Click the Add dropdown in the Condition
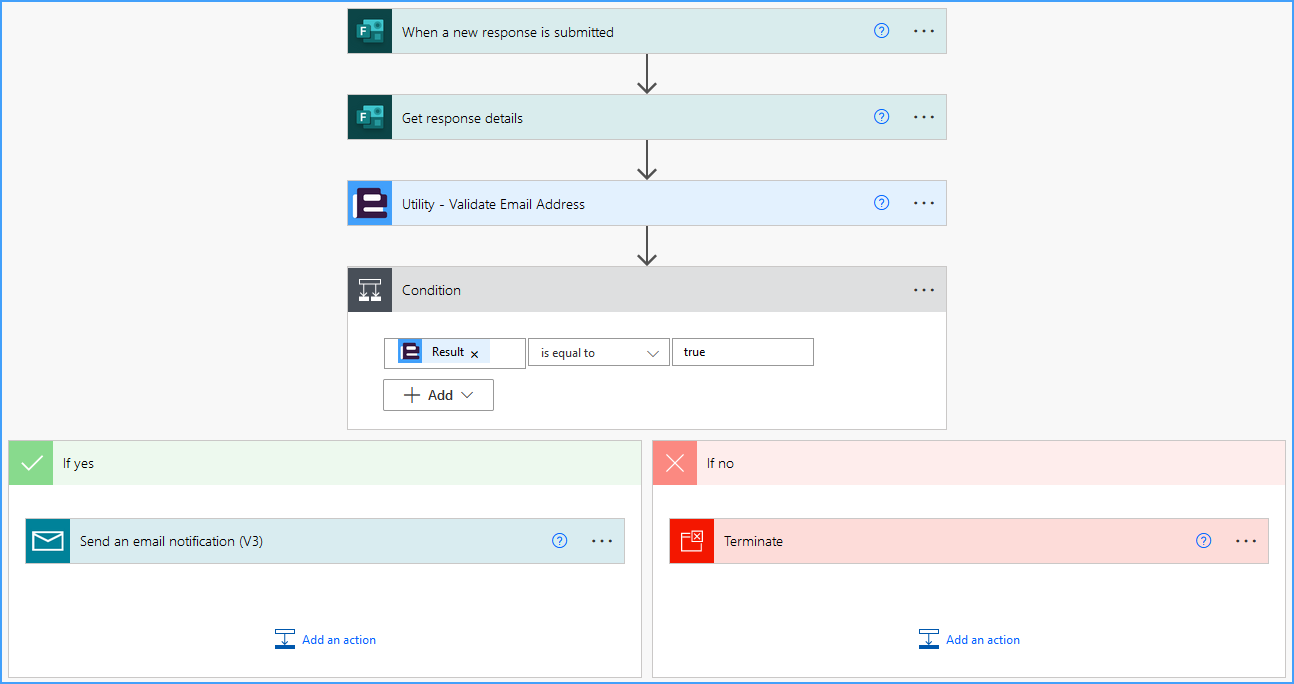 coord(438,395)
